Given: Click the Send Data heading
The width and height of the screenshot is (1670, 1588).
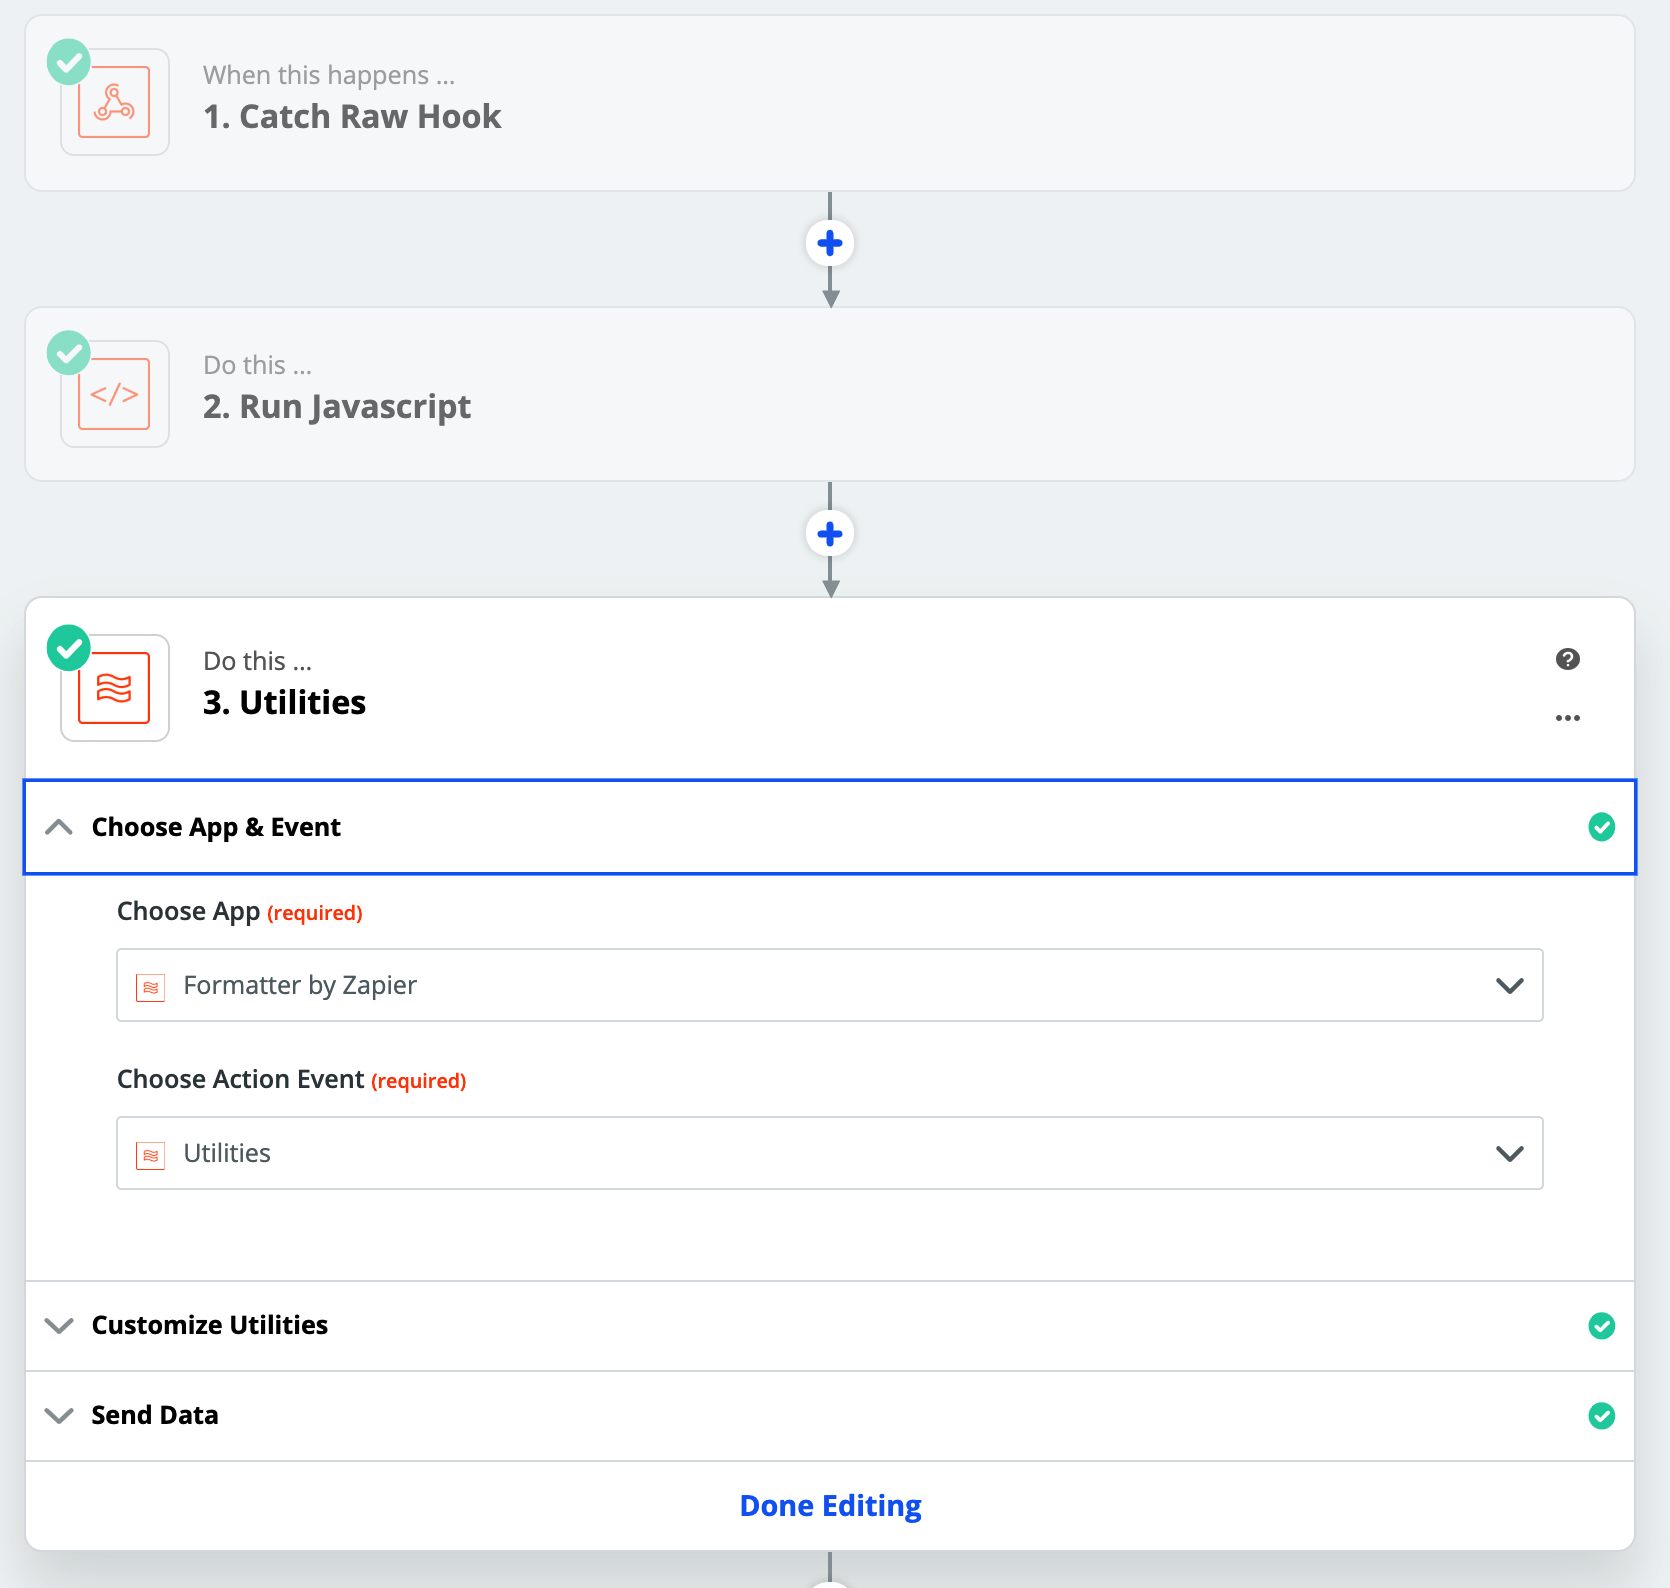Looking at the screenshot, I should (x=155, y=1415).
